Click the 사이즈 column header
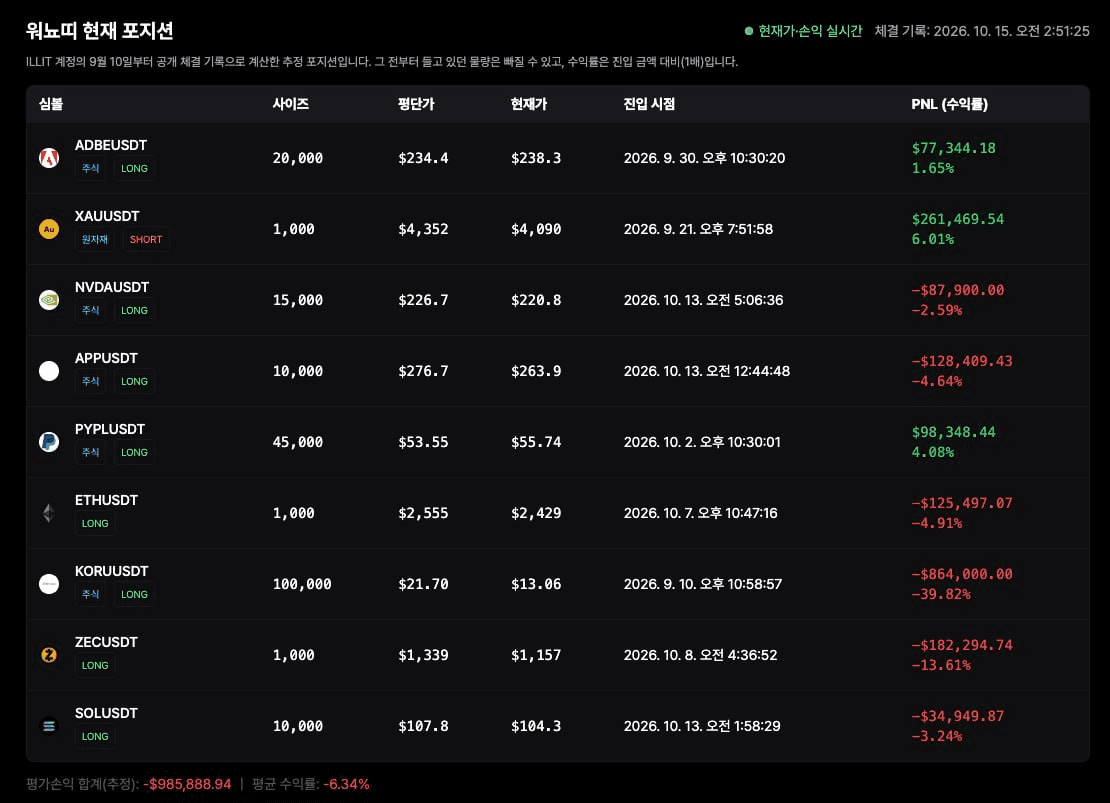 coord(291,104)
